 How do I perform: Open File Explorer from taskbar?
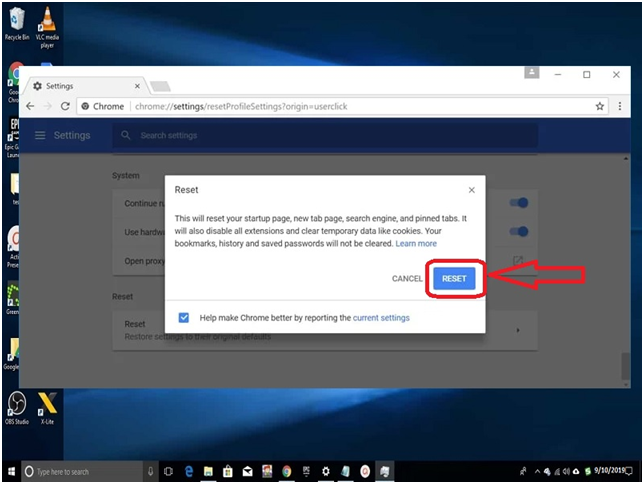(208, 471)
